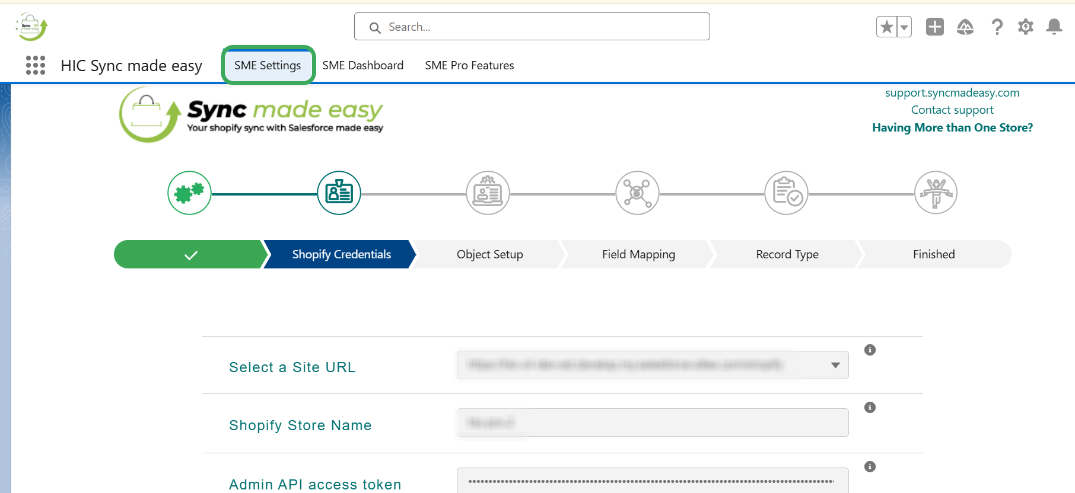
Task: Go to completed green checkmark step
Action: 191,254
